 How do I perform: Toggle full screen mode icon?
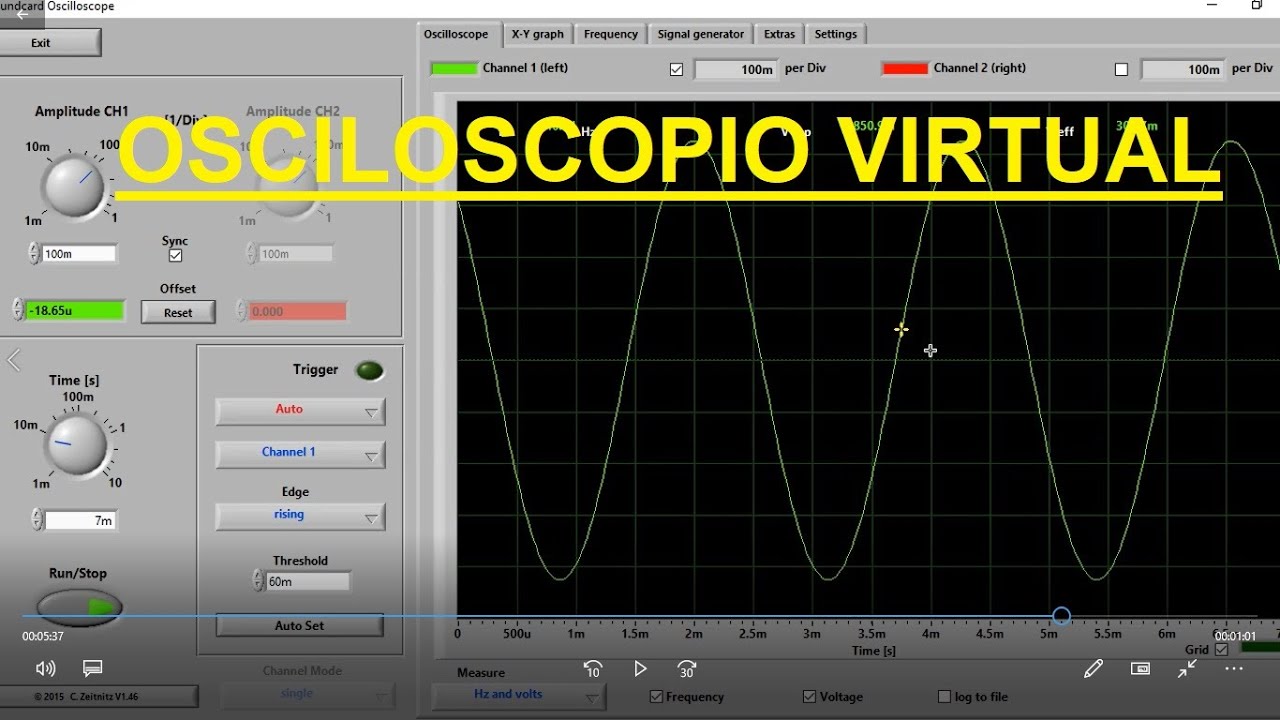pyautogui.click(x=1187, y=669)
